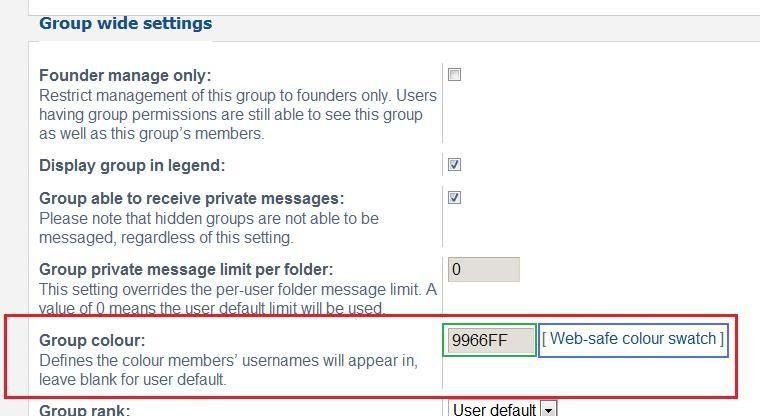Disable group able to receive private messages
The height and width of the screenshot is (416, 760).
pyautogui.click(x=454, y=198)
